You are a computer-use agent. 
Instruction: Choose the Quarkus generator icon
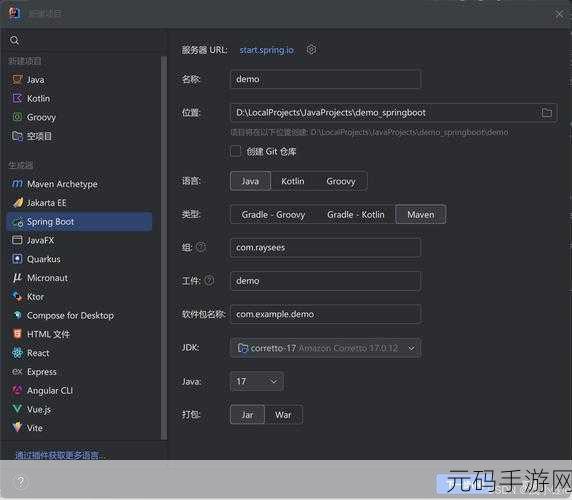tap(17, 259)
